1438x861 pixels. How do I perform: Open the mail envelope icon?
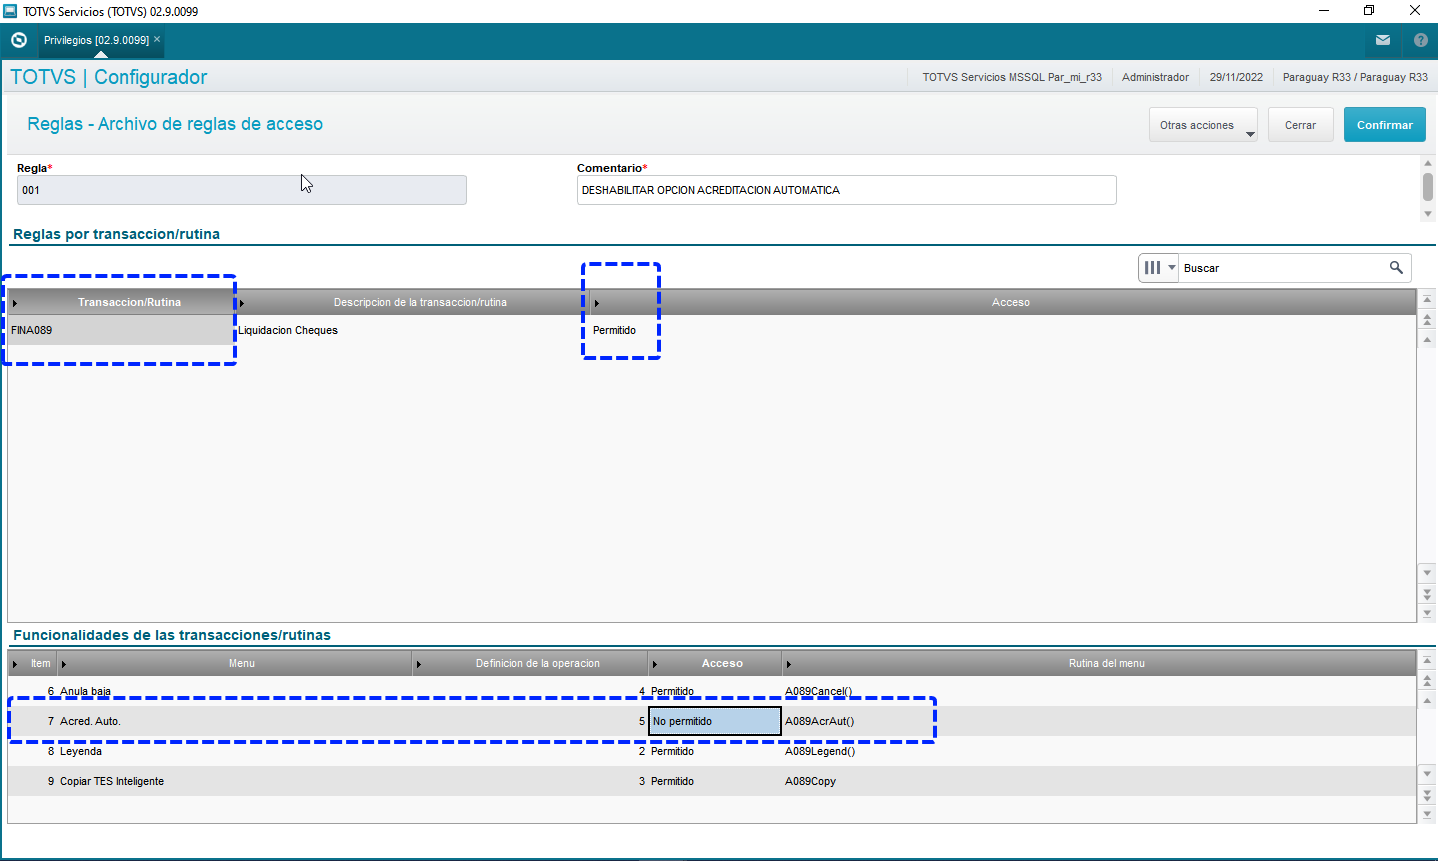[x=1383, y=41]
